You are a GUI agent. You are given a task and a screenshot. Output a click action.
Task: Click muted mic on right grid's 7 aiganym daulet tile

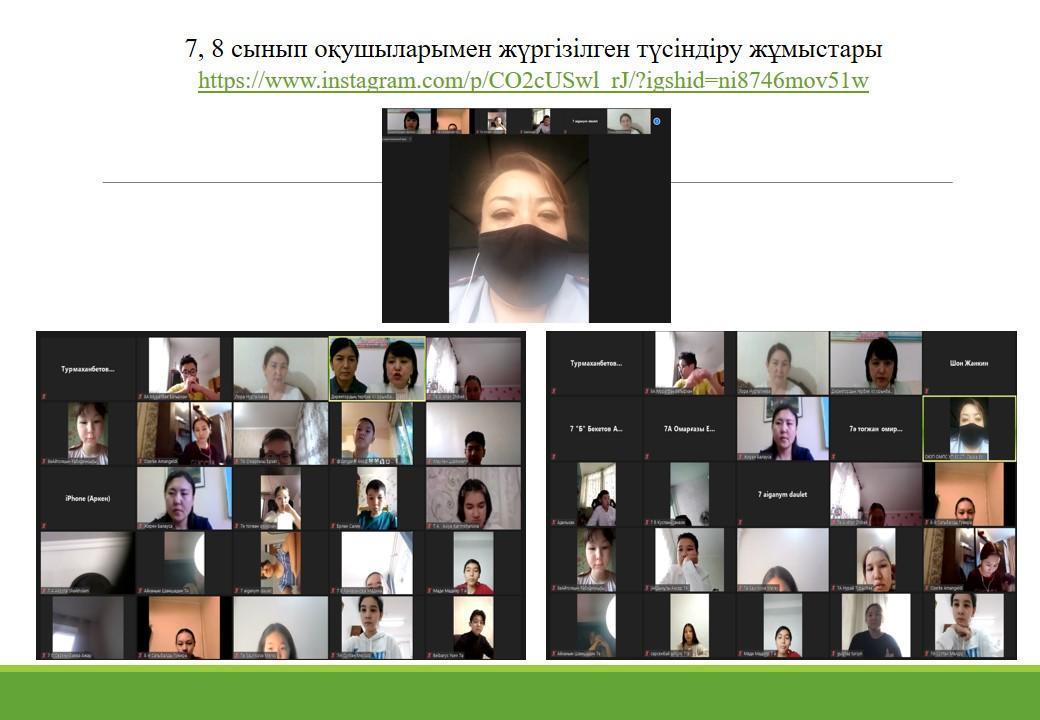coord(741,523)
